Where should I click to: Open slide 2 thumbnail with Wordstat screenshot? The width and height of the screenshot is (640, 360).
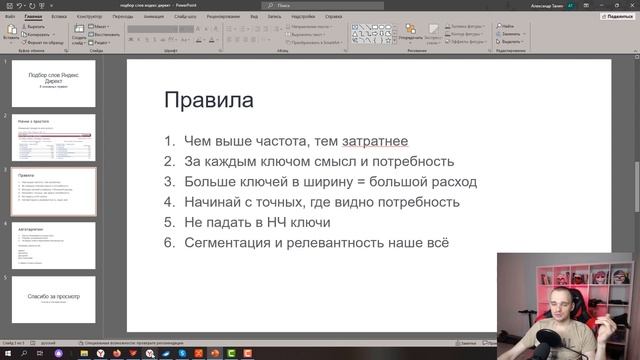click(x=53, y=138)
